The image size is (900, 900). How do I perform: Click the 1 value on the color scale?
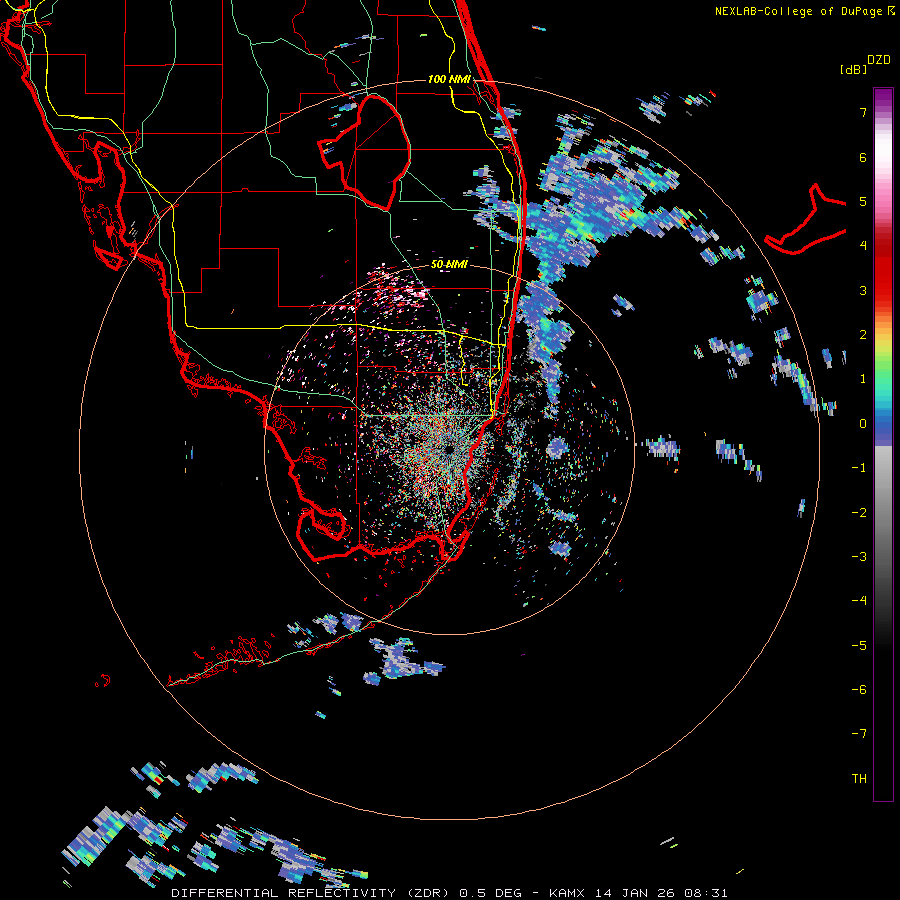tap(863, 379)
